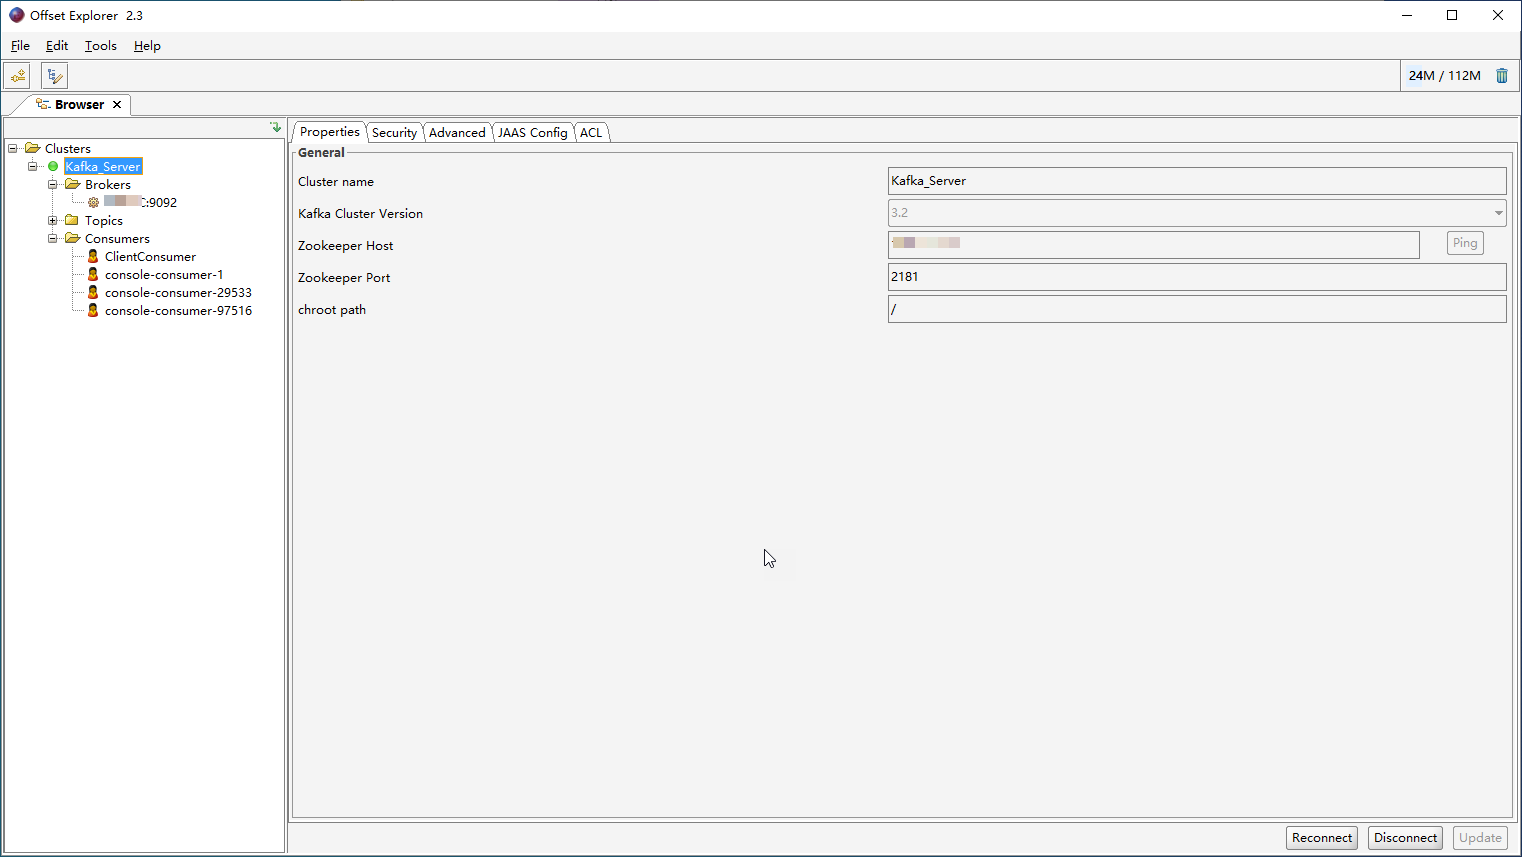Switch to the JAAS Config tab
The image size is (1522, 857).
532,133
